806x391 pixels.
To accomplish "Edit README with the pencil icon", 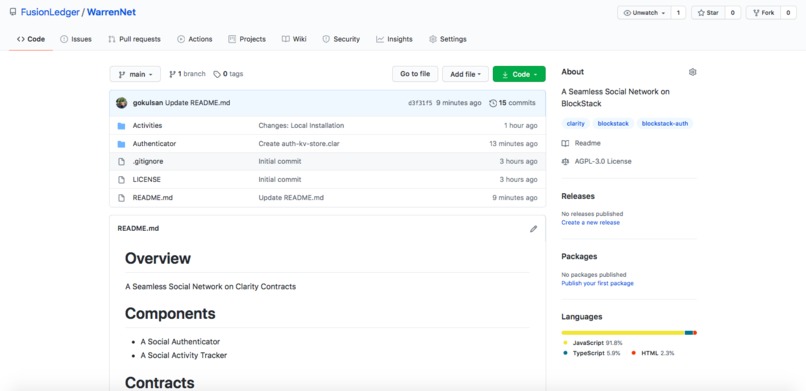I will (x=534, y=229).
